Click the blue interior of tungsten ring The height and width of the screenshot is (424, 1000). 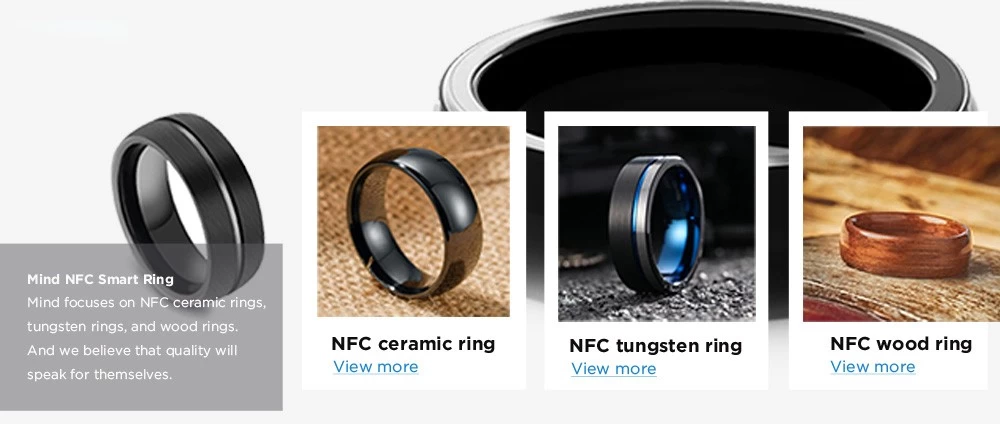[x=676, y=223]
